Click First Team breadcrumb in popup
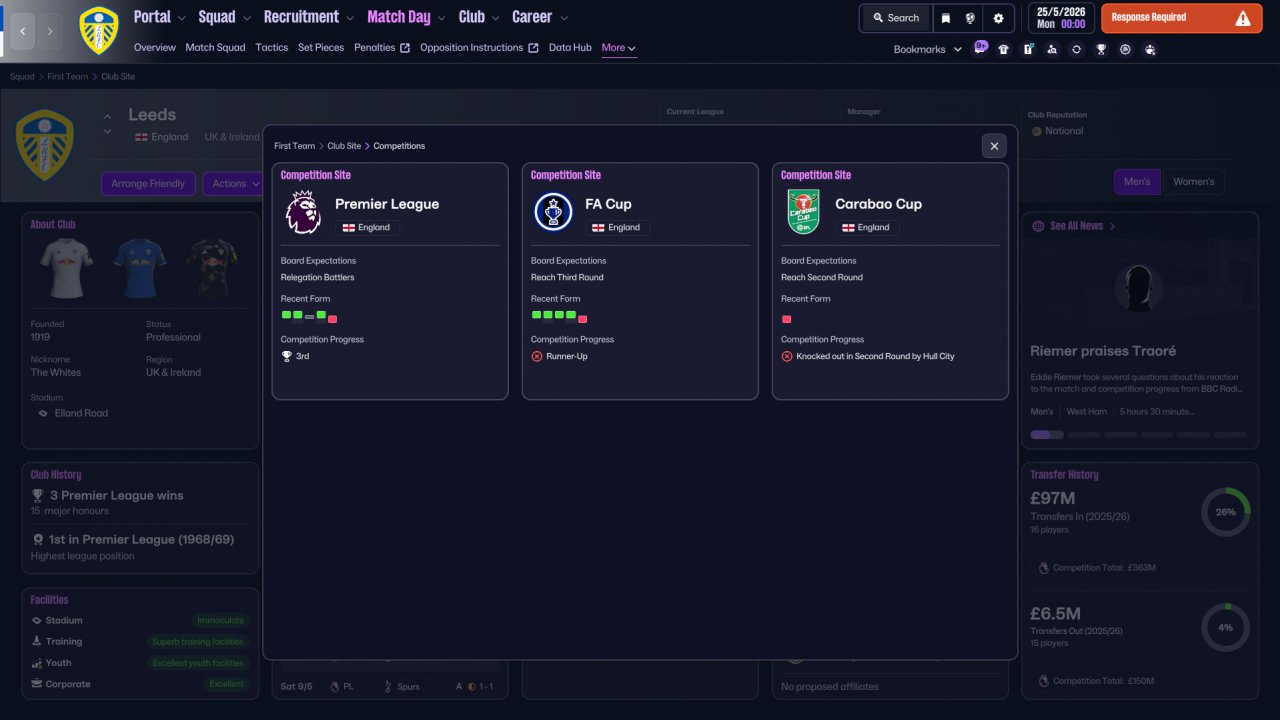 tap(294, 146)
